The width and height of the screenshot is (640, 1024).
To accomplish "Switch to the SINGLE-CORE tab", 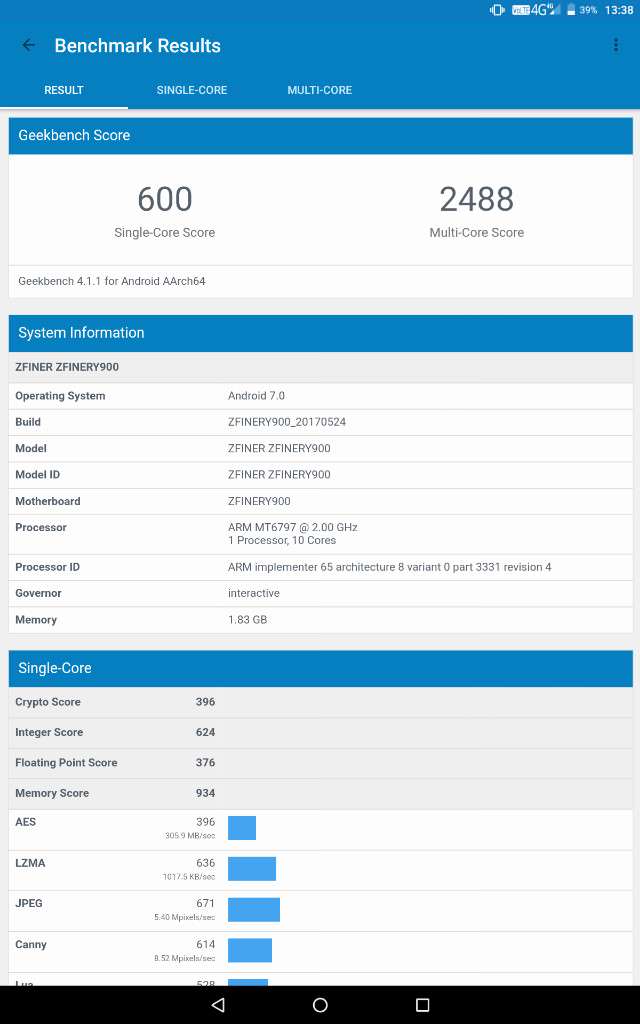I will pyautogui.click(x=192, y=90).
